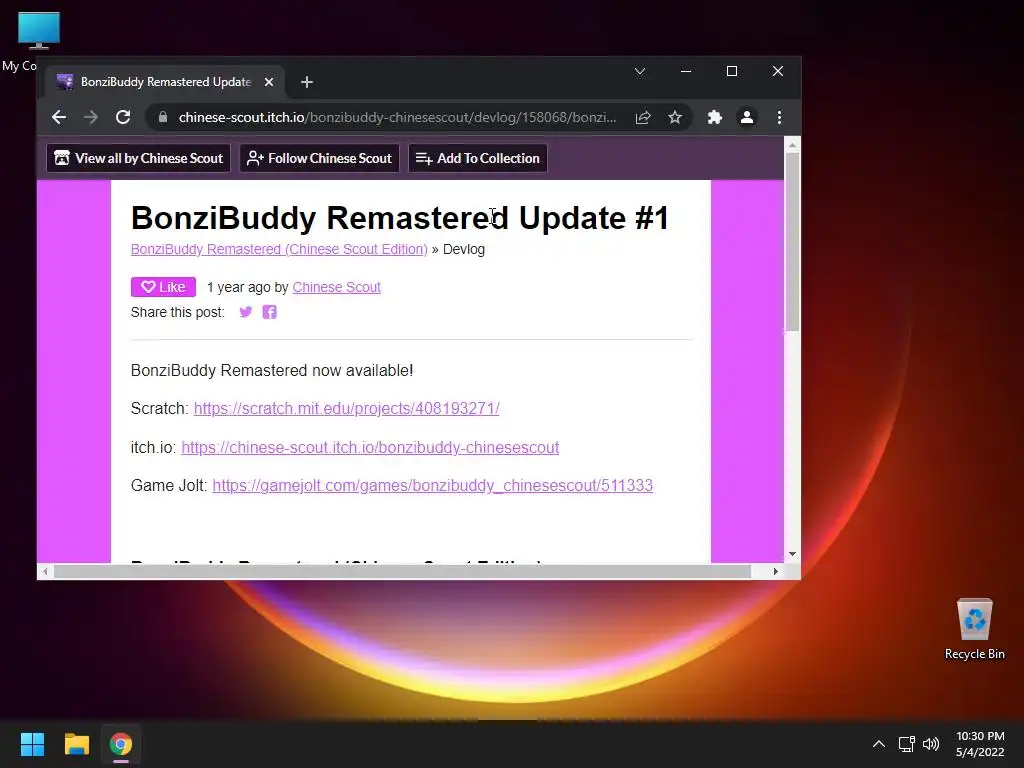The width and height of the screenshot is (1024, 768).
Task: Show hidden system tray icons
Action: tap(879, 744)
